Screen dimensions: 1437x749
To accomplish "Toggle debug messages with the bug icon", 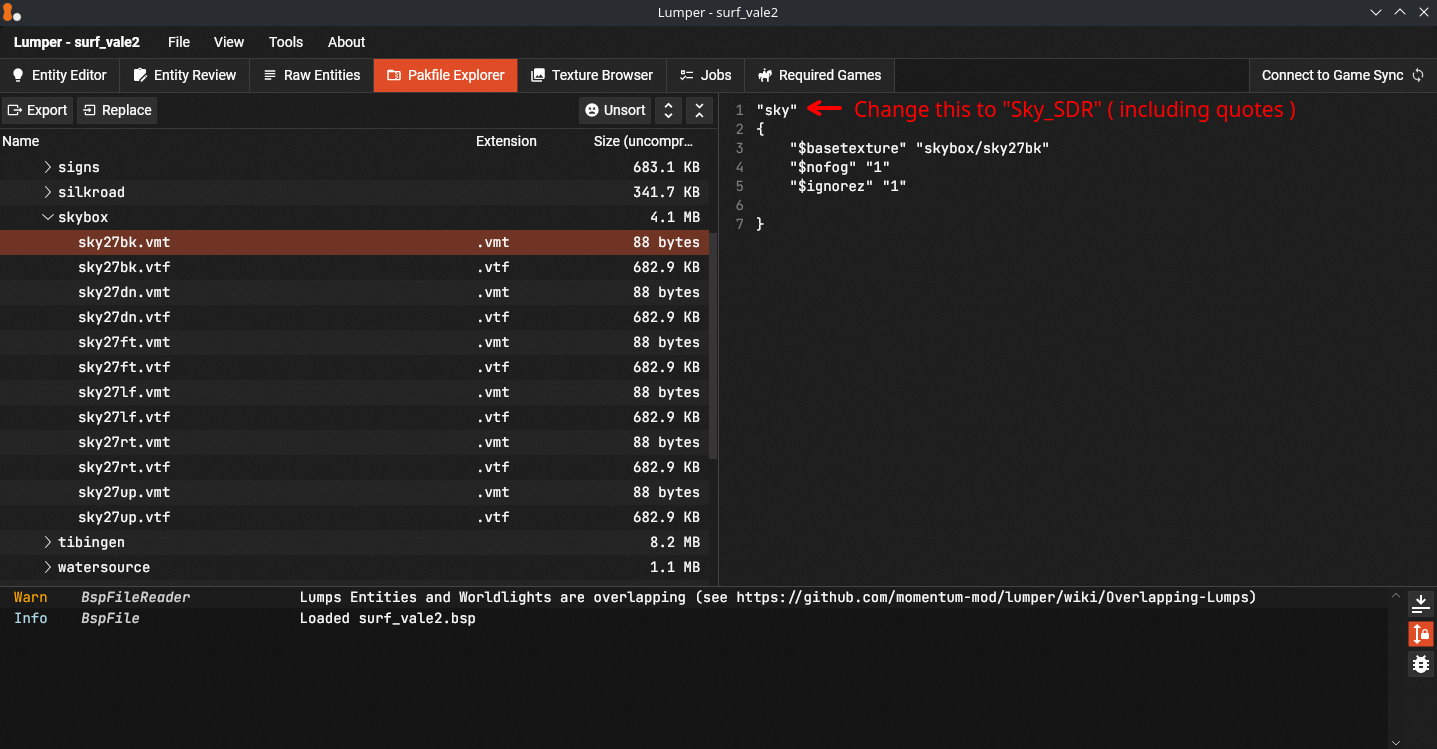I will click(1420, 663).
